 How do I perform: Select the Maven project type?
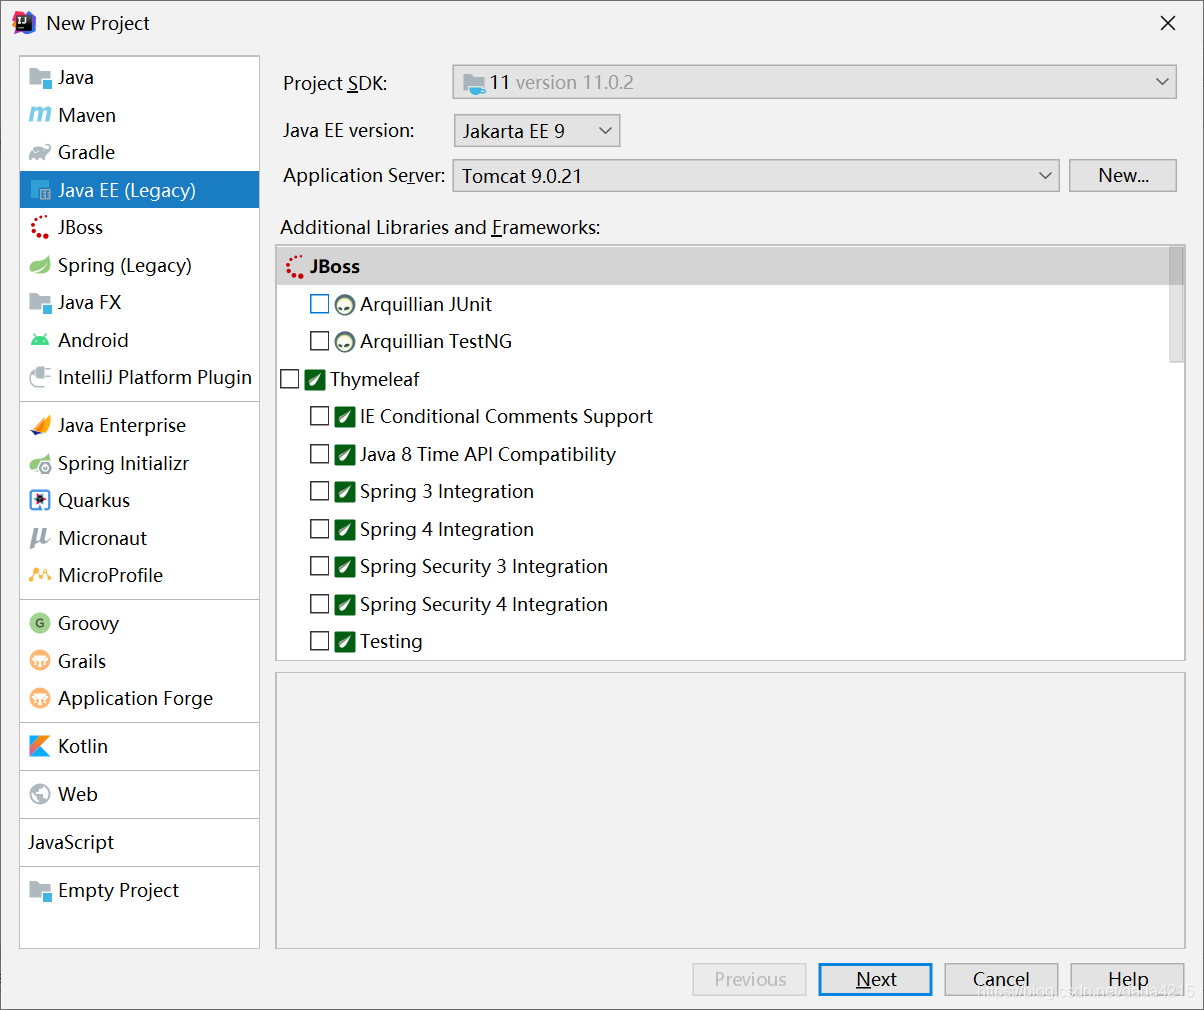(140, 115)
